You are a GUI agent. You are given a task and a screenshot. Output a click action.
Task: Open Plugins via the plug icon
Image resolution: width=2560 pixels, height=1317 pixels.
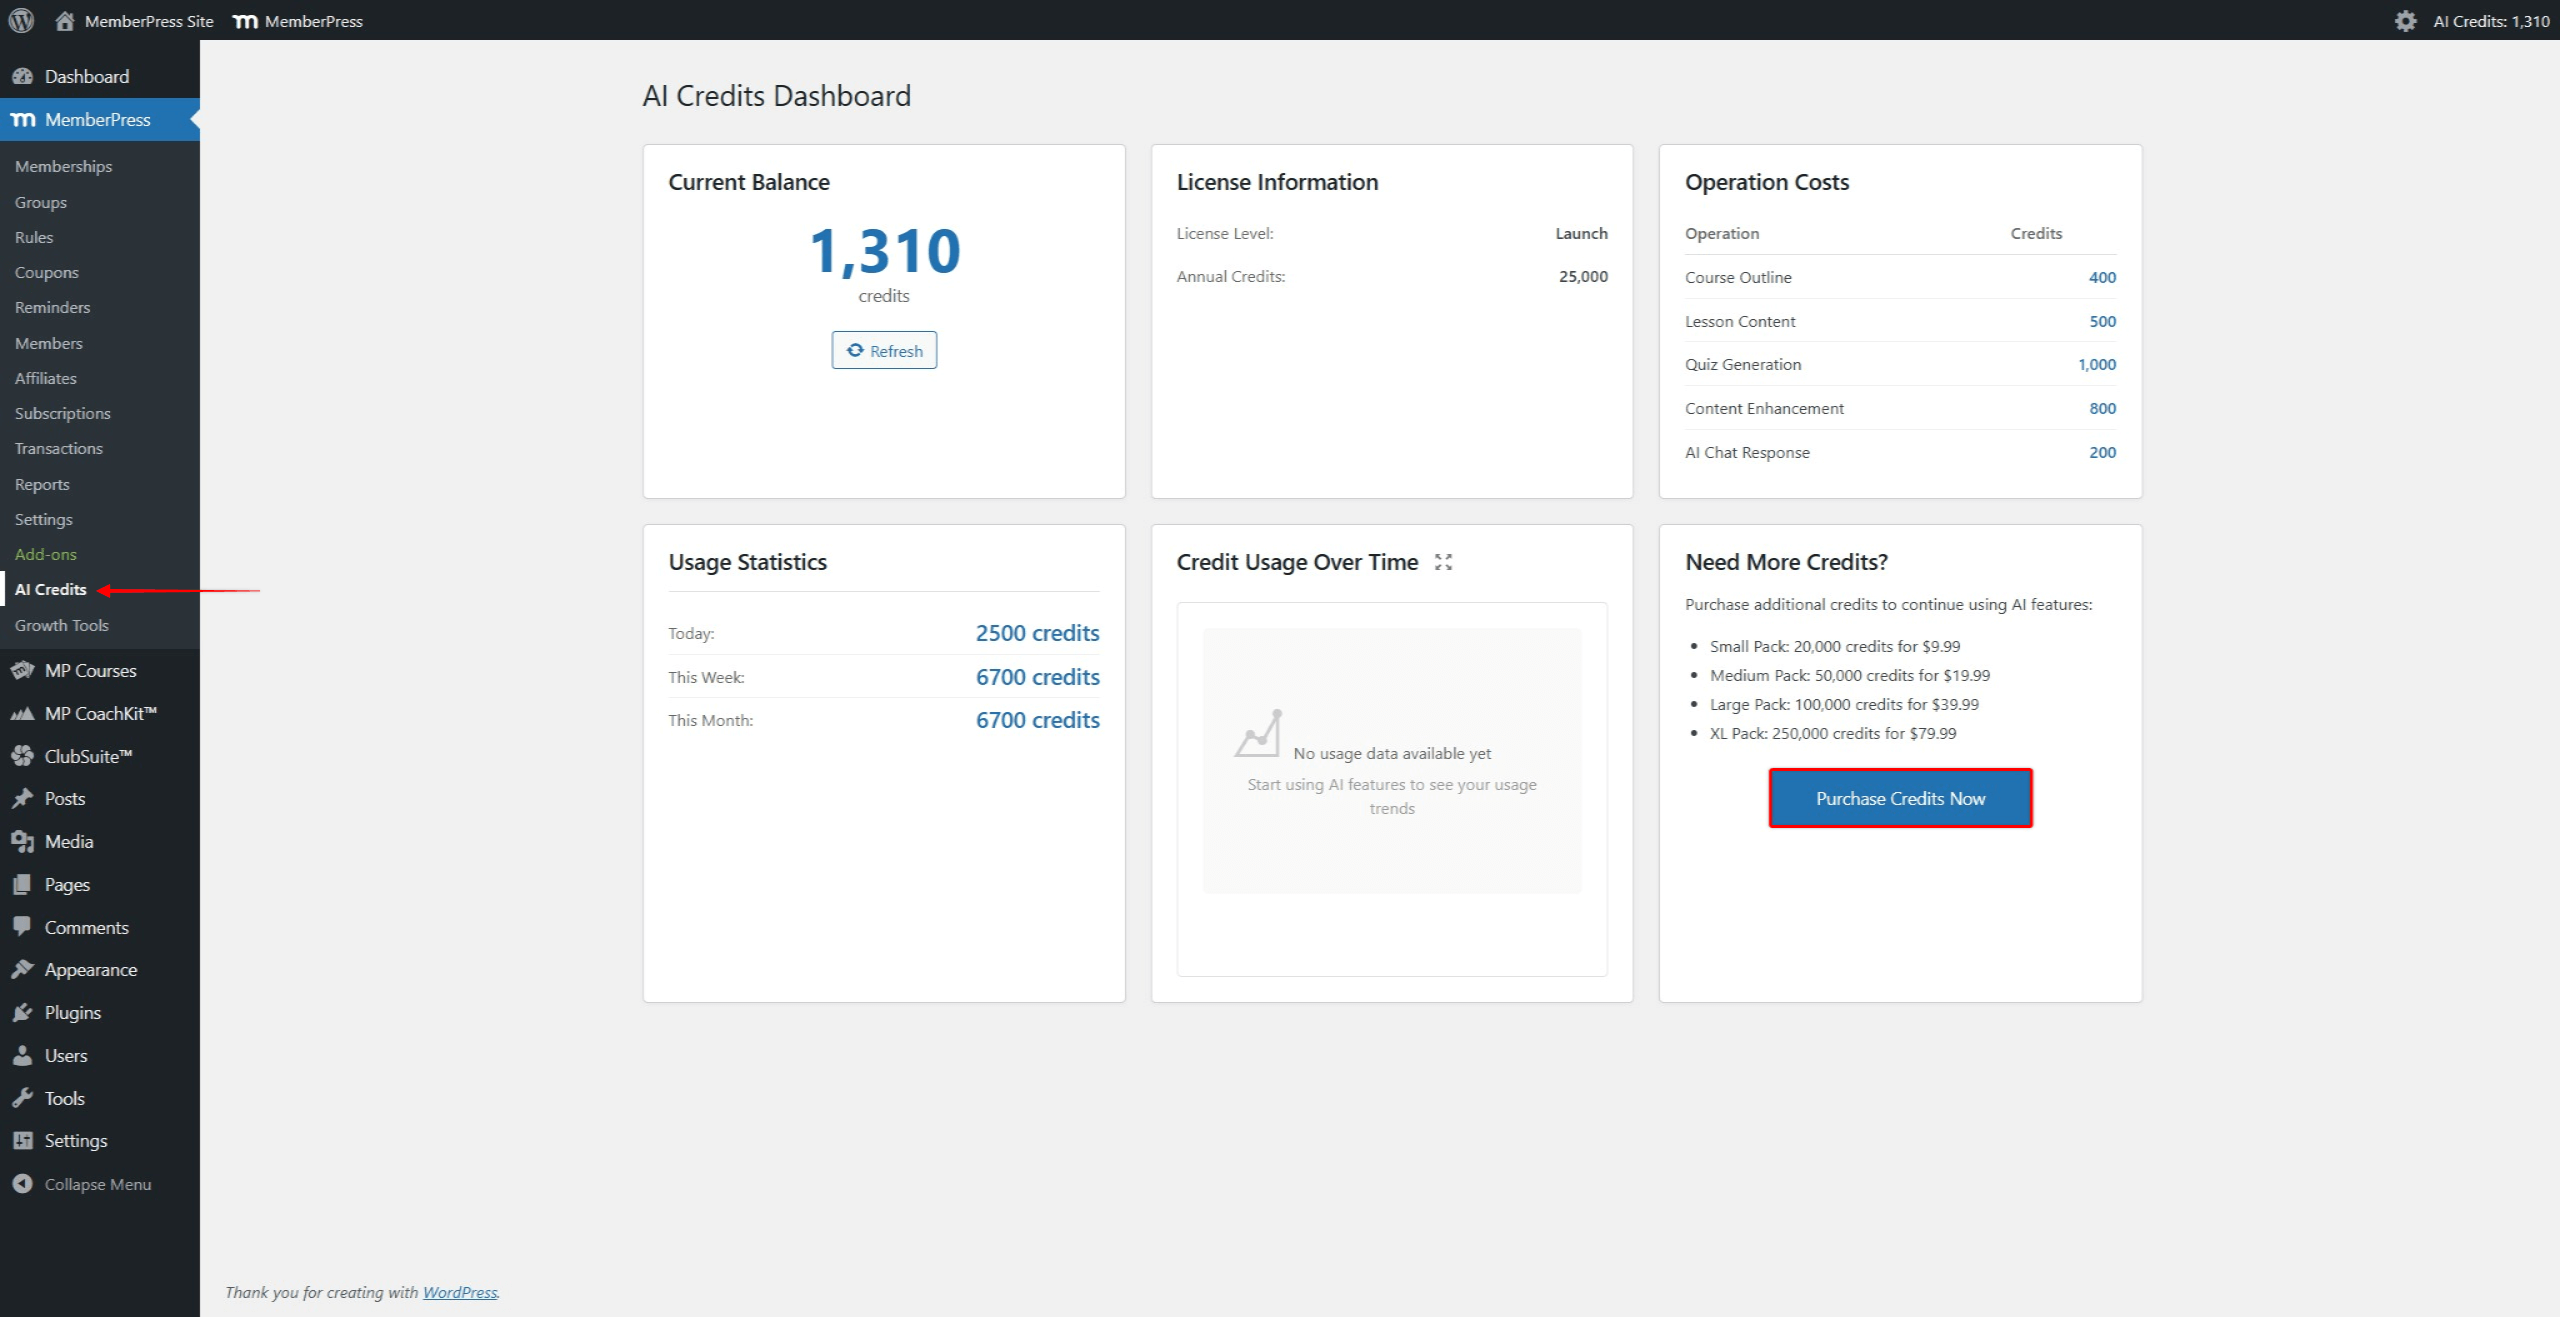tap(23, 1012)
